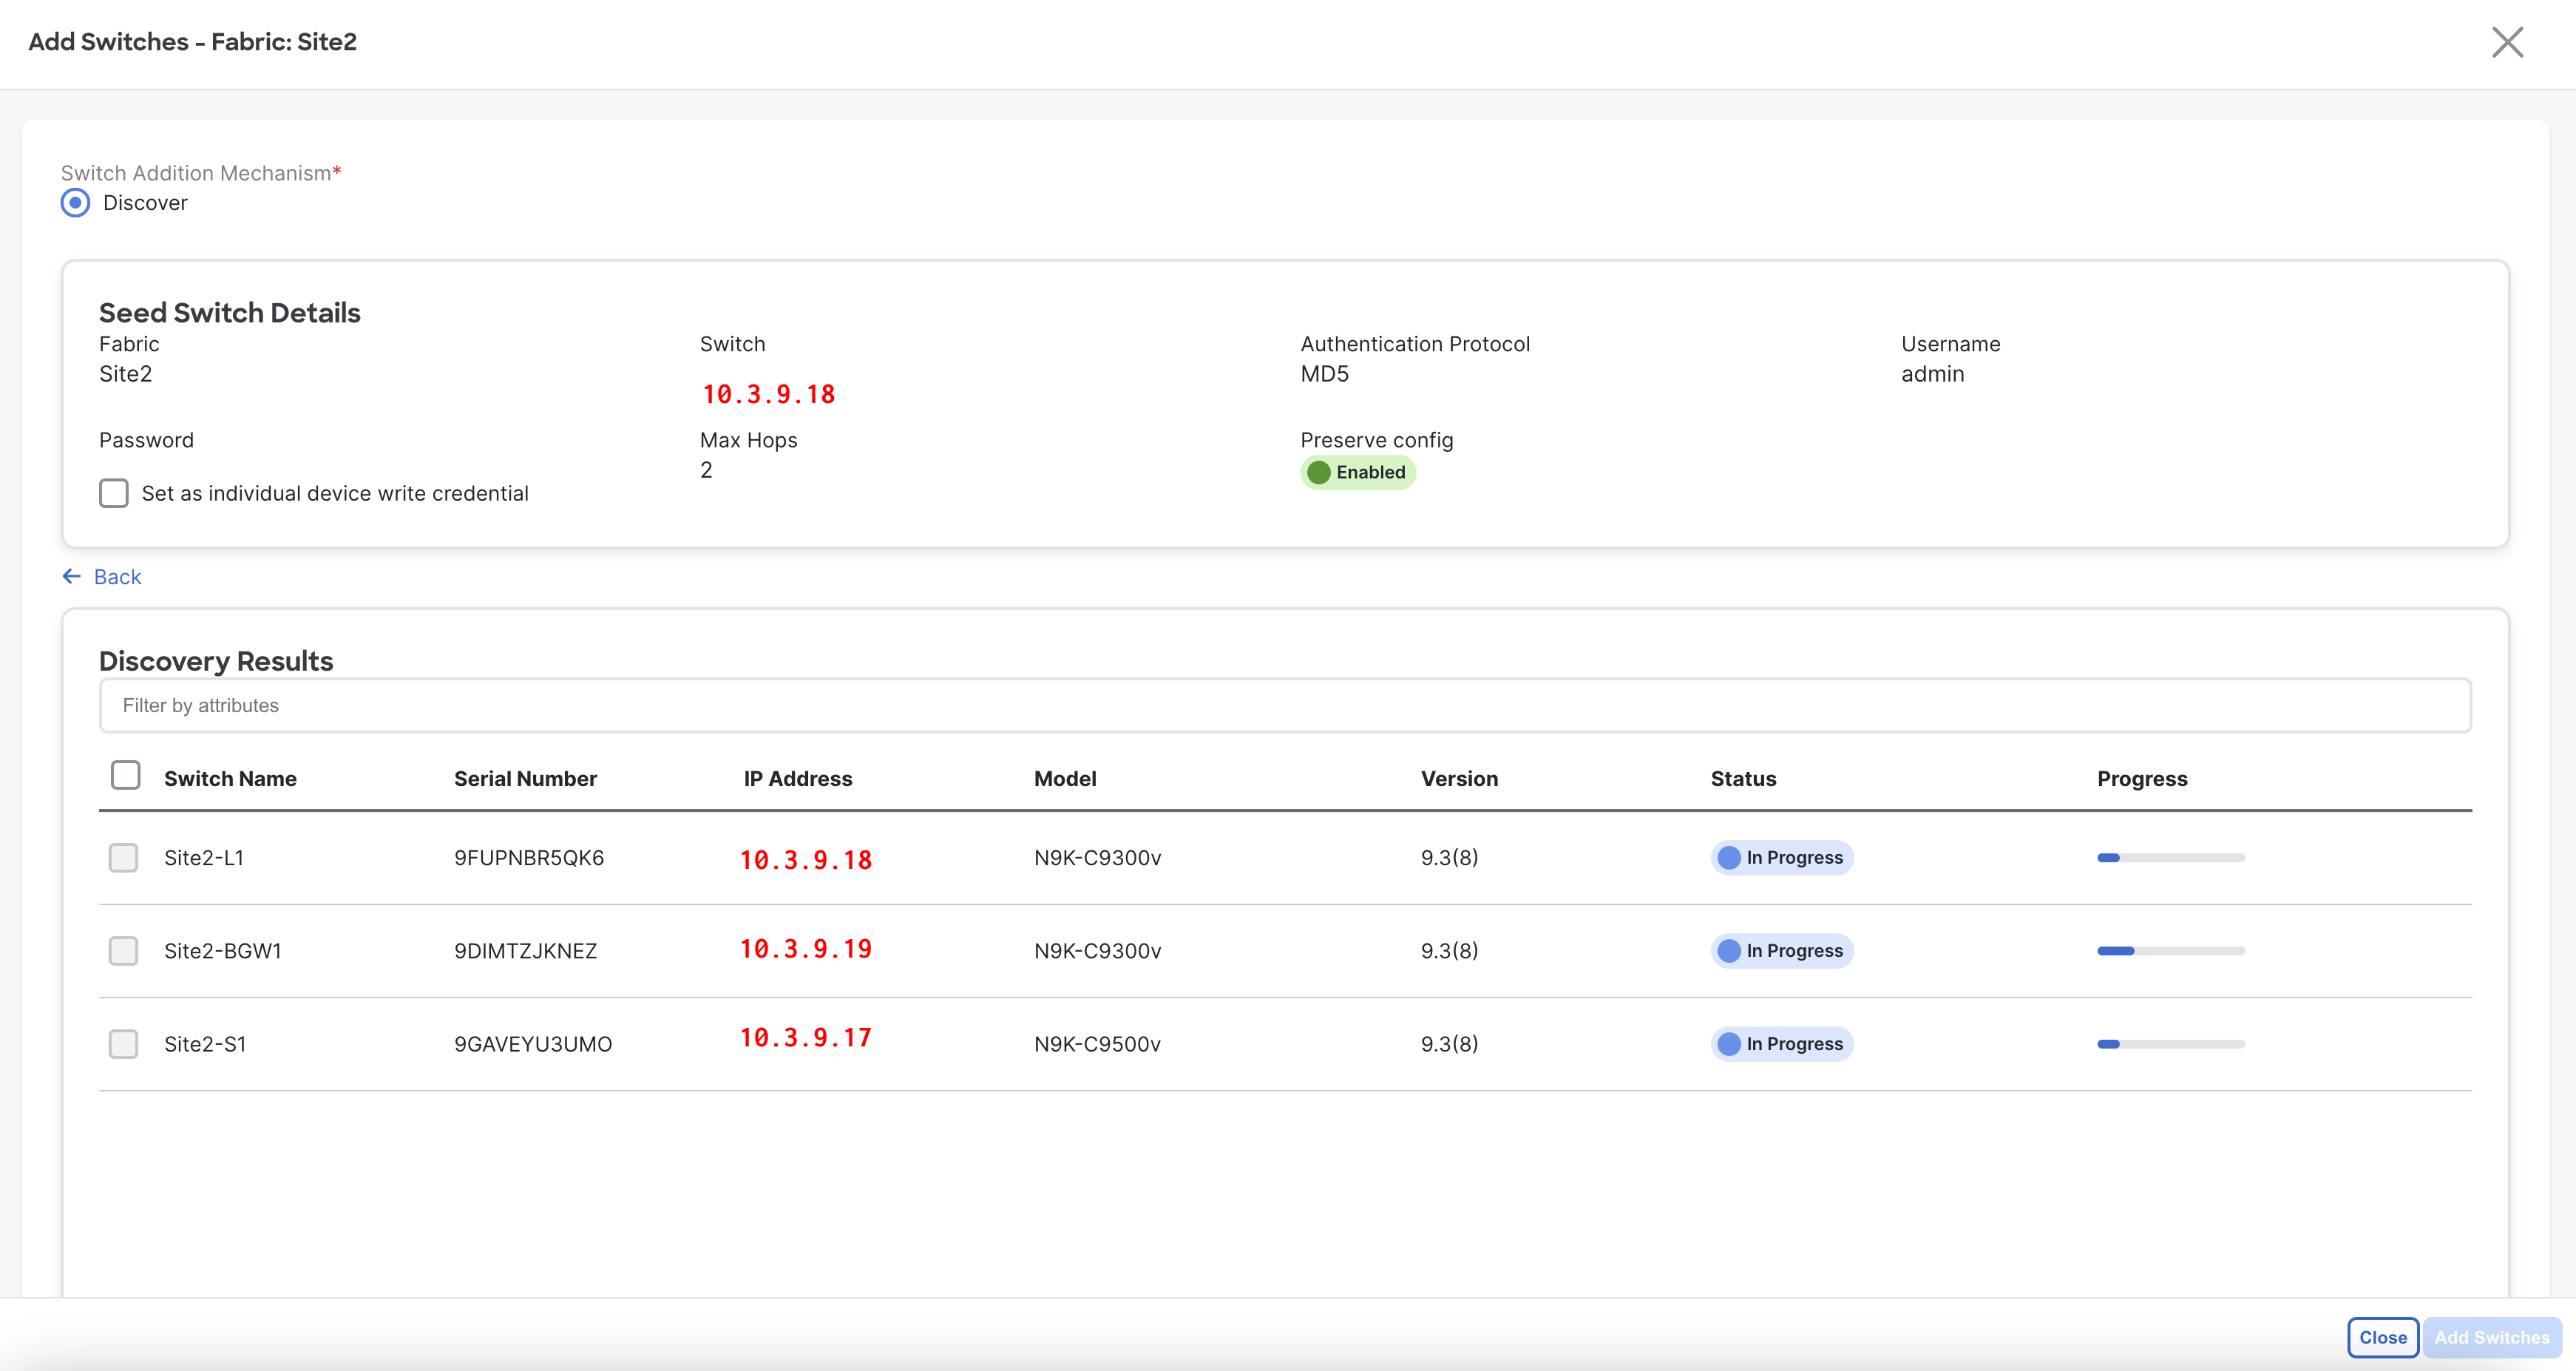The image size is (2576, 1371).
Task: Click the Progress column header
Action: pos(2142,778)
